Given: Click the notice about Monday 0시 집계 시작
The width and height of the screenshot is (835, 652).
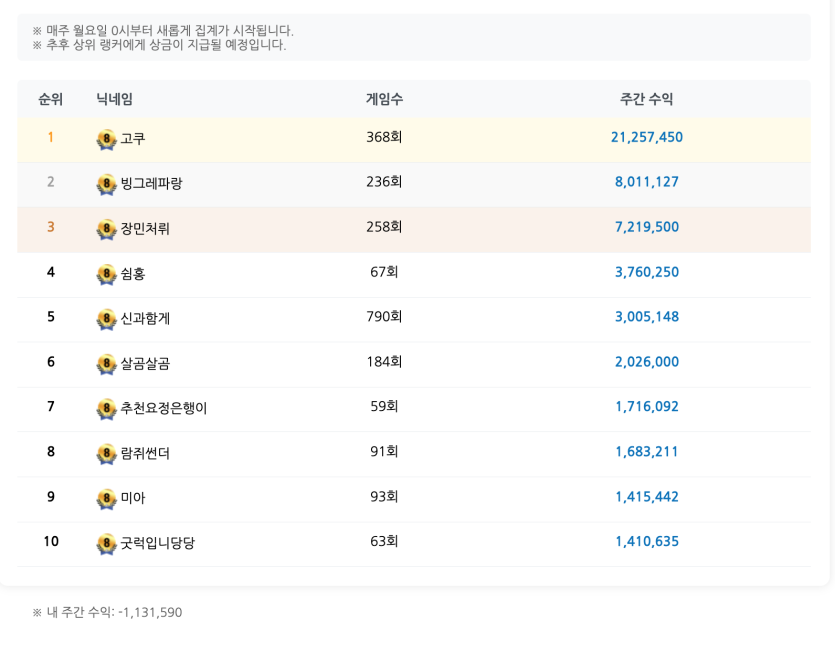Looking at the screenshot, I should click(x=163, y=30).
